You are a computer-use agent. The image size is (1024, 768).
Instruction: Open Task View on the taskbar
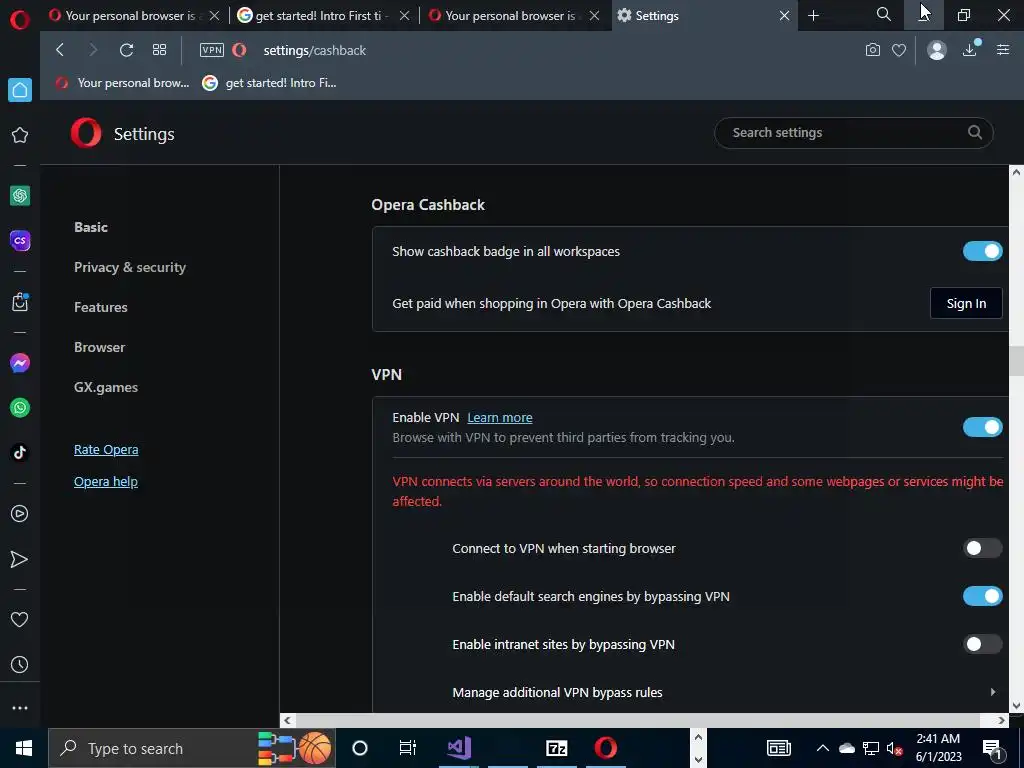(408, 748)
